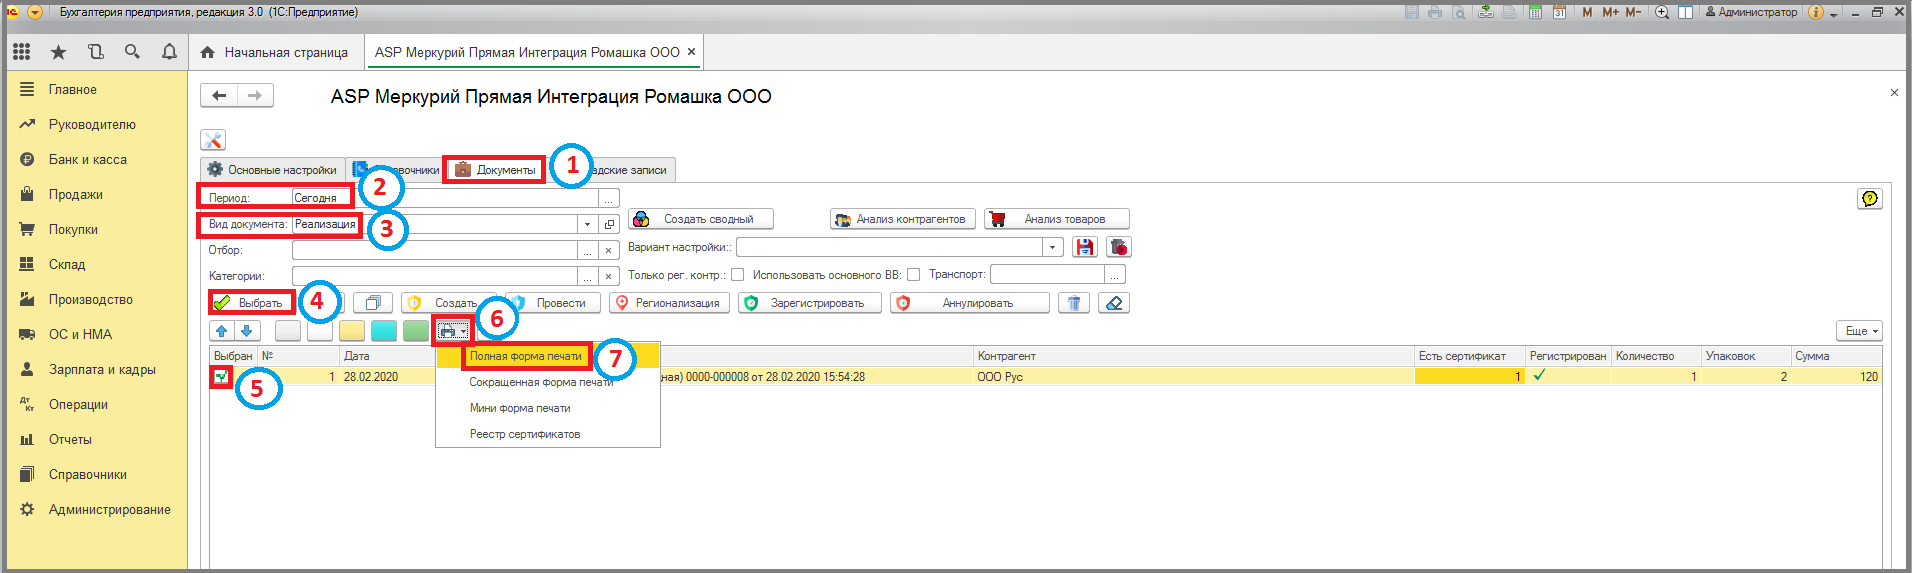Viewport: 1912px width, 573px height.
Task: Open Favorites star icon
Action: point(58,52)
